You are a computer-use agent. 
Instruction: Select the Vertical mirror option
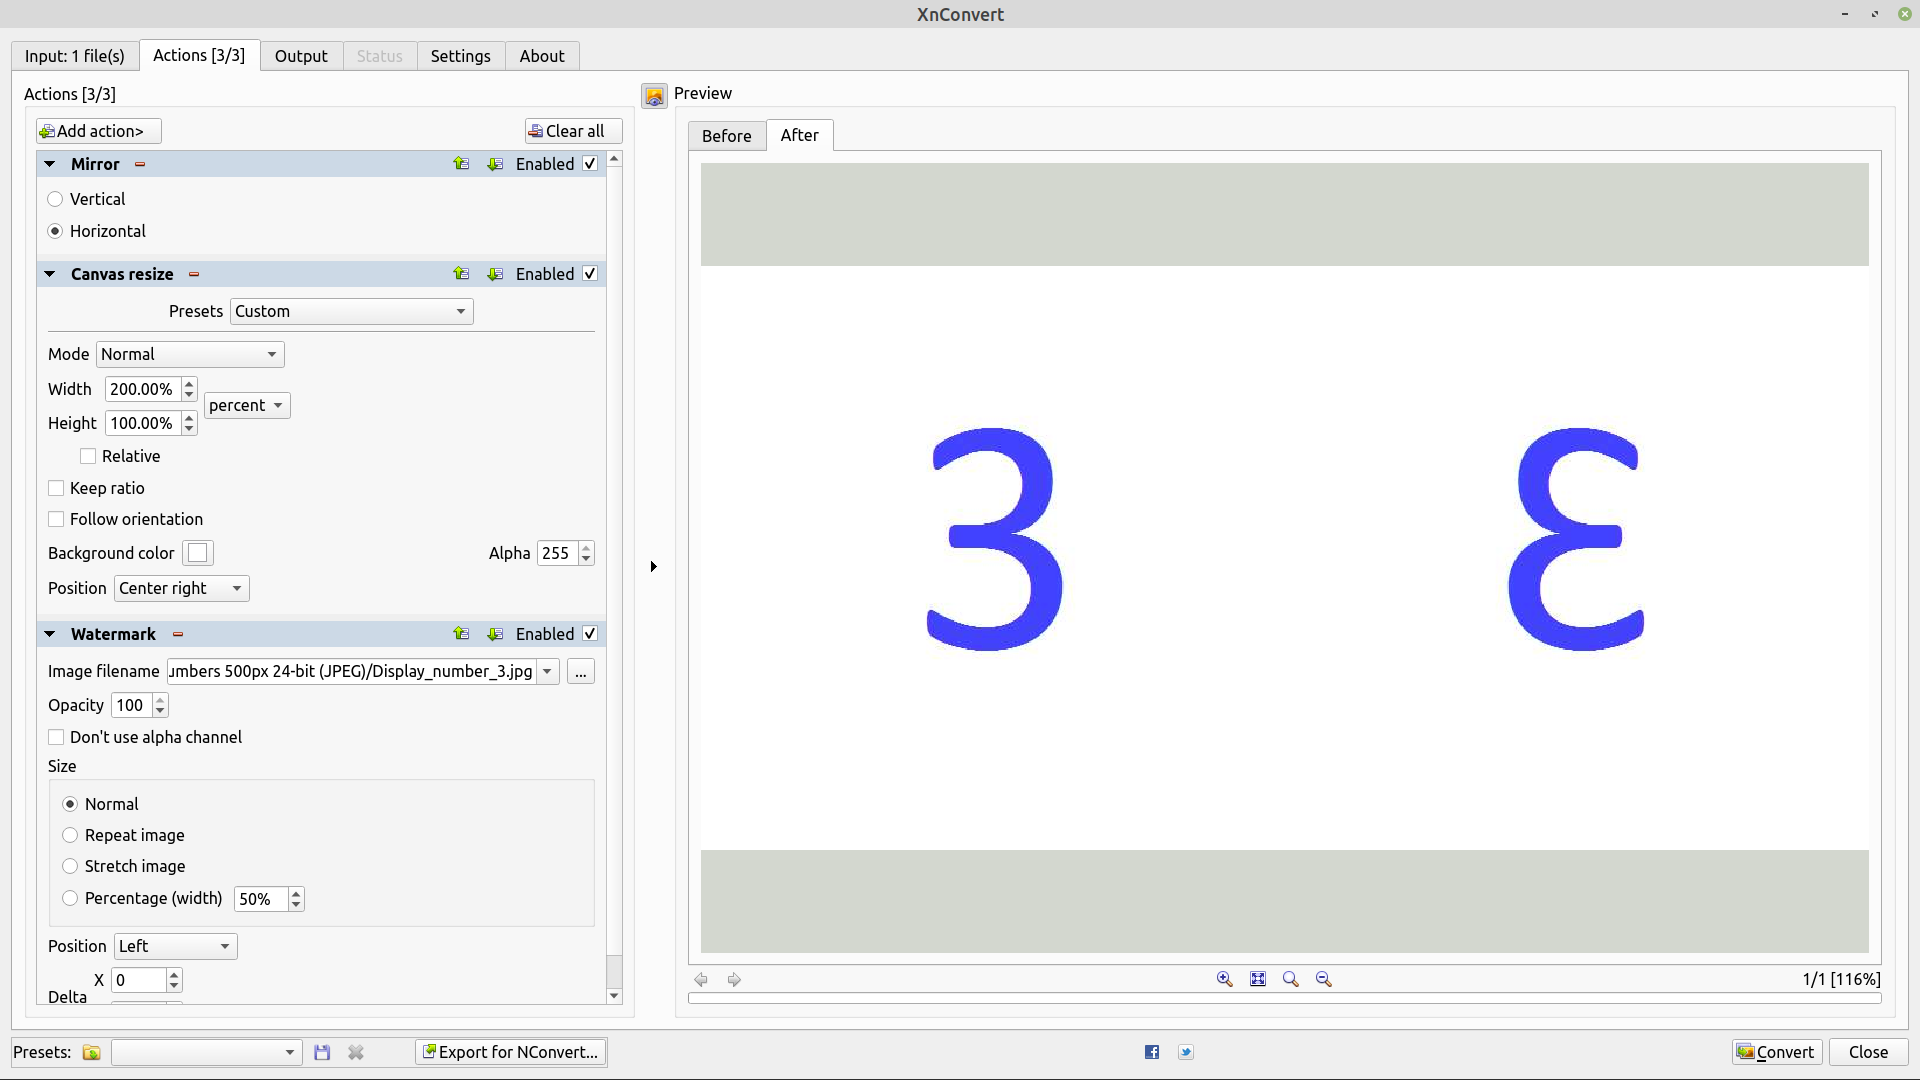[56, 199]
